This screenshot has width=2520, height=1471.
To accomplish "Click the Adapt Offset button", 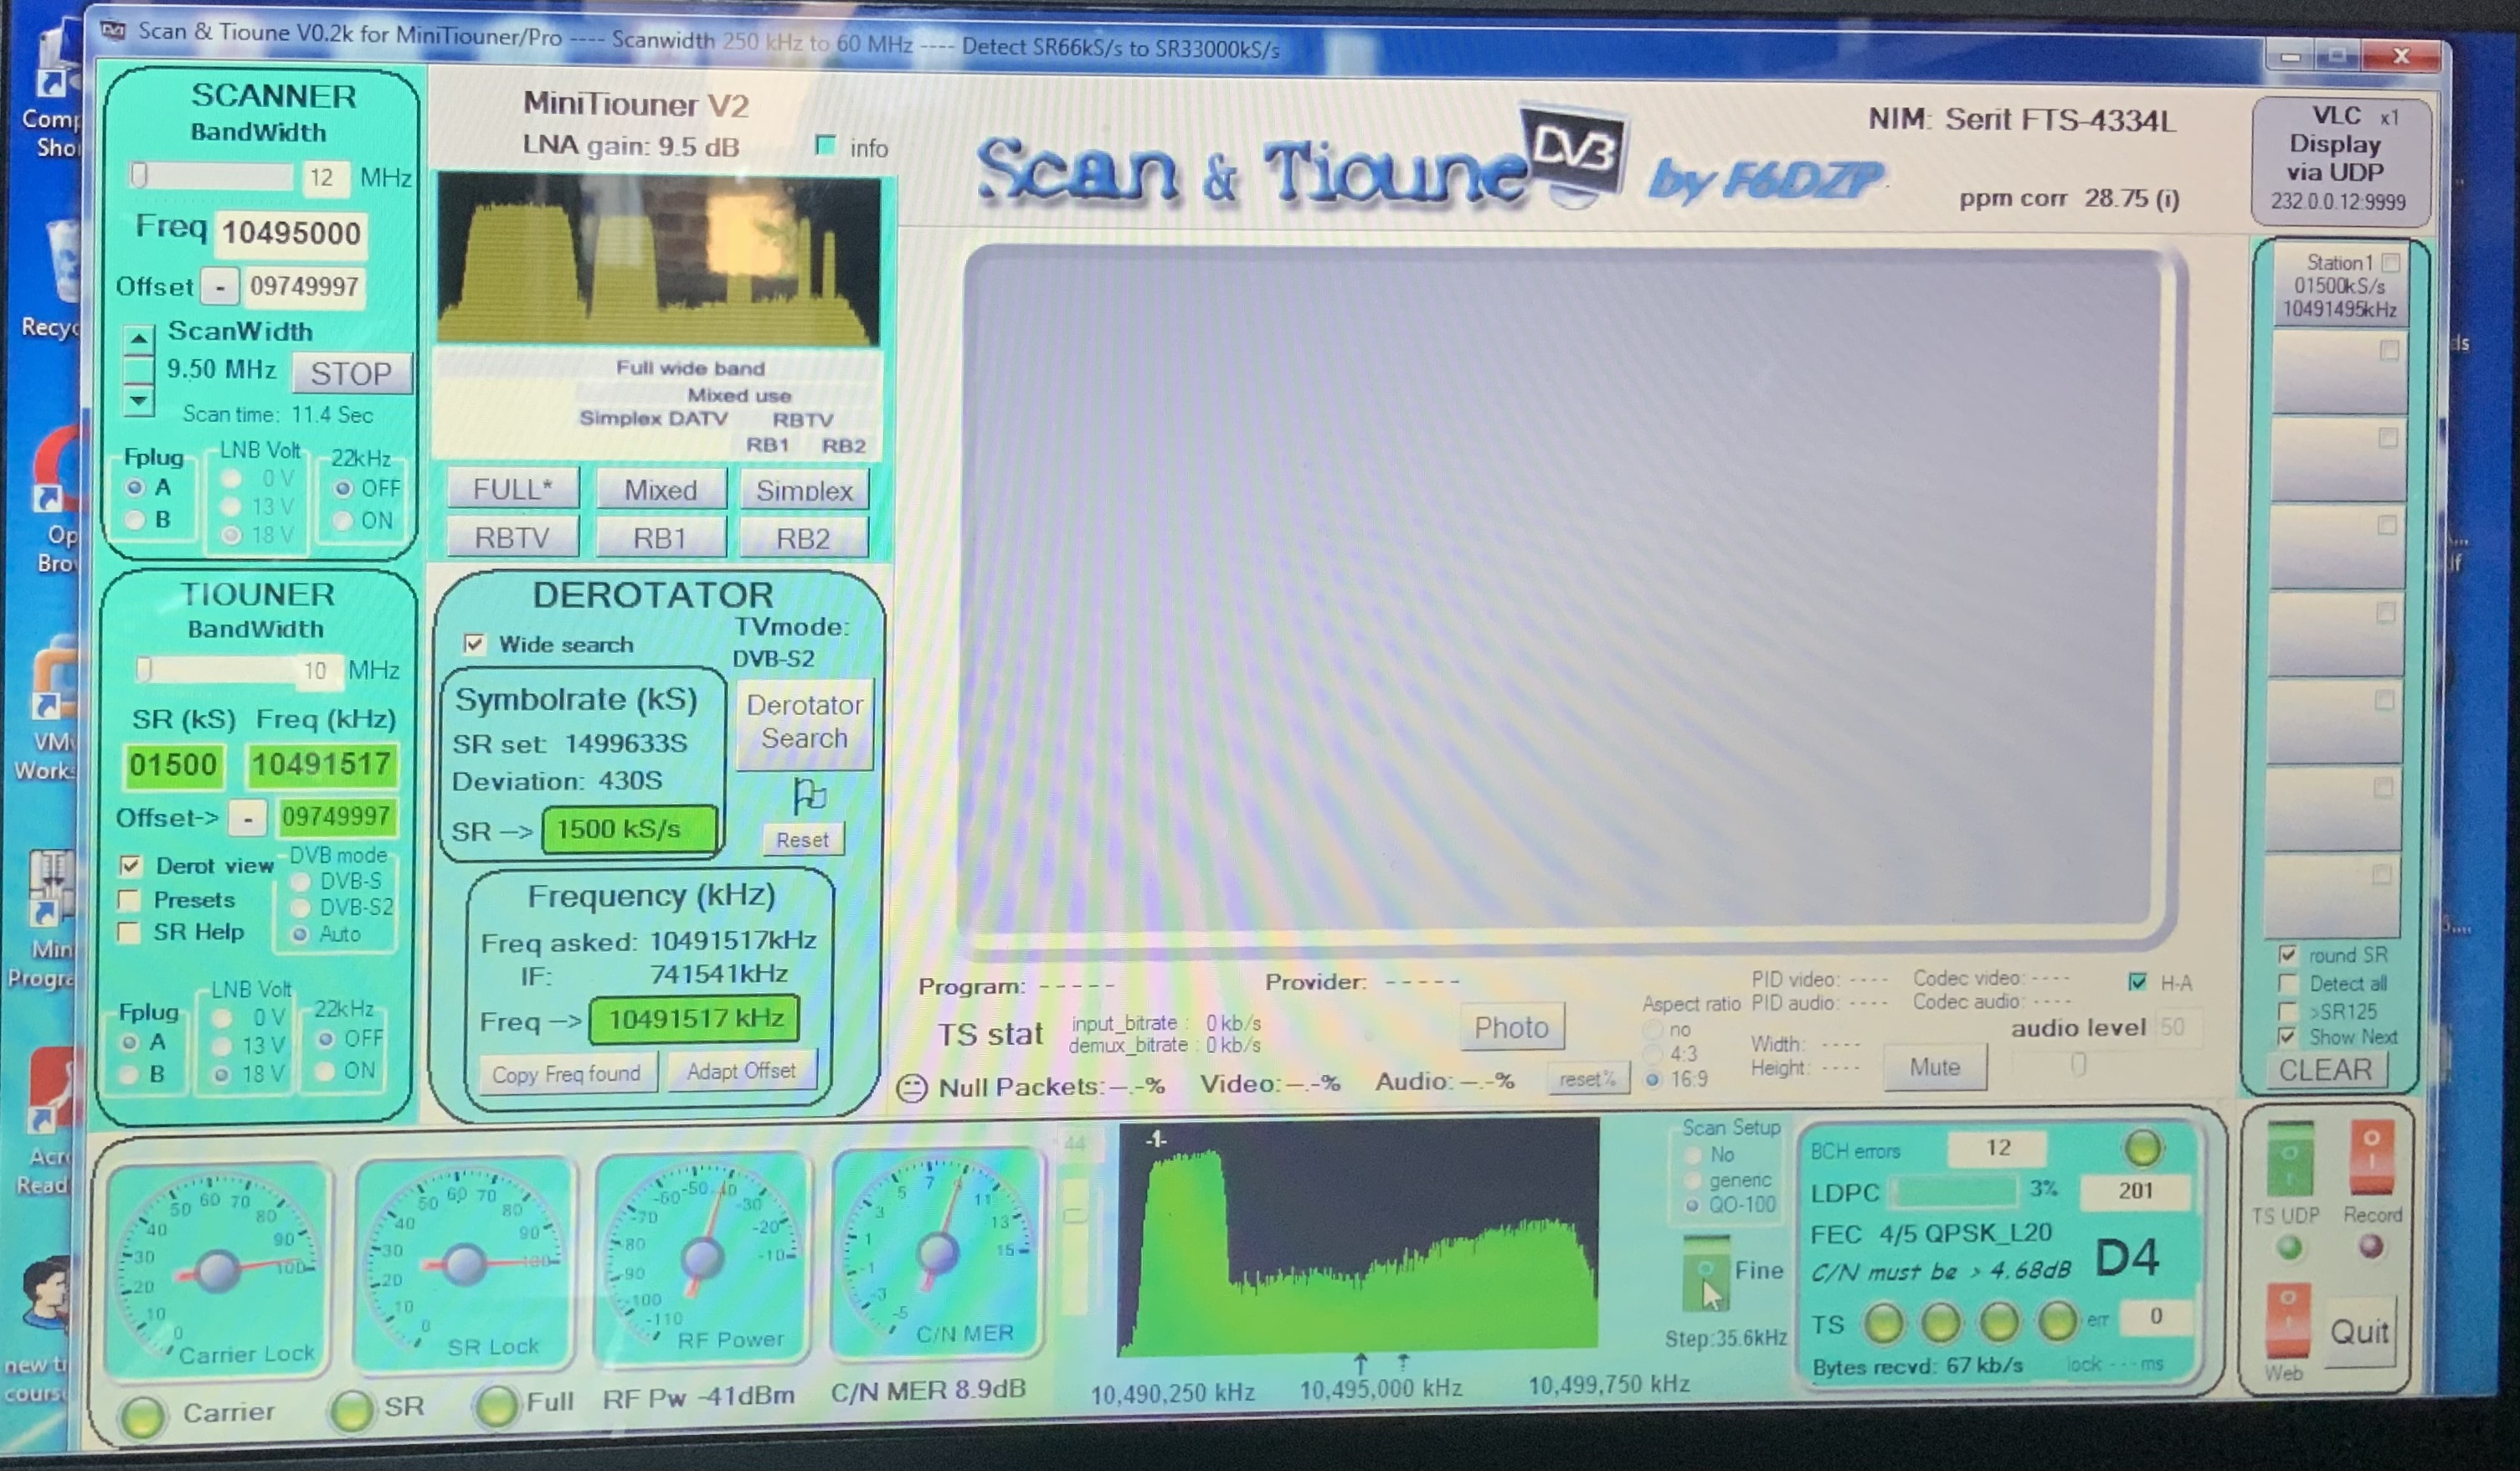I will tap(741, 1071).
